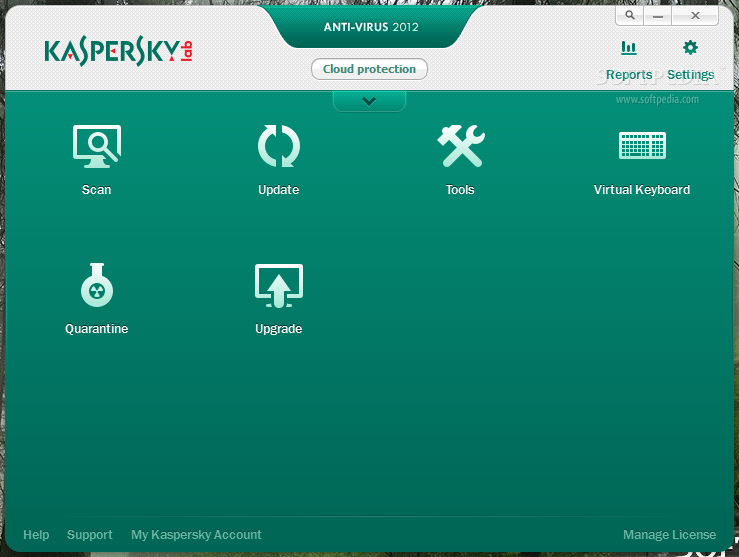Click the Reports label text
This screenshot has height=557, width=739.
click(629, 74)
